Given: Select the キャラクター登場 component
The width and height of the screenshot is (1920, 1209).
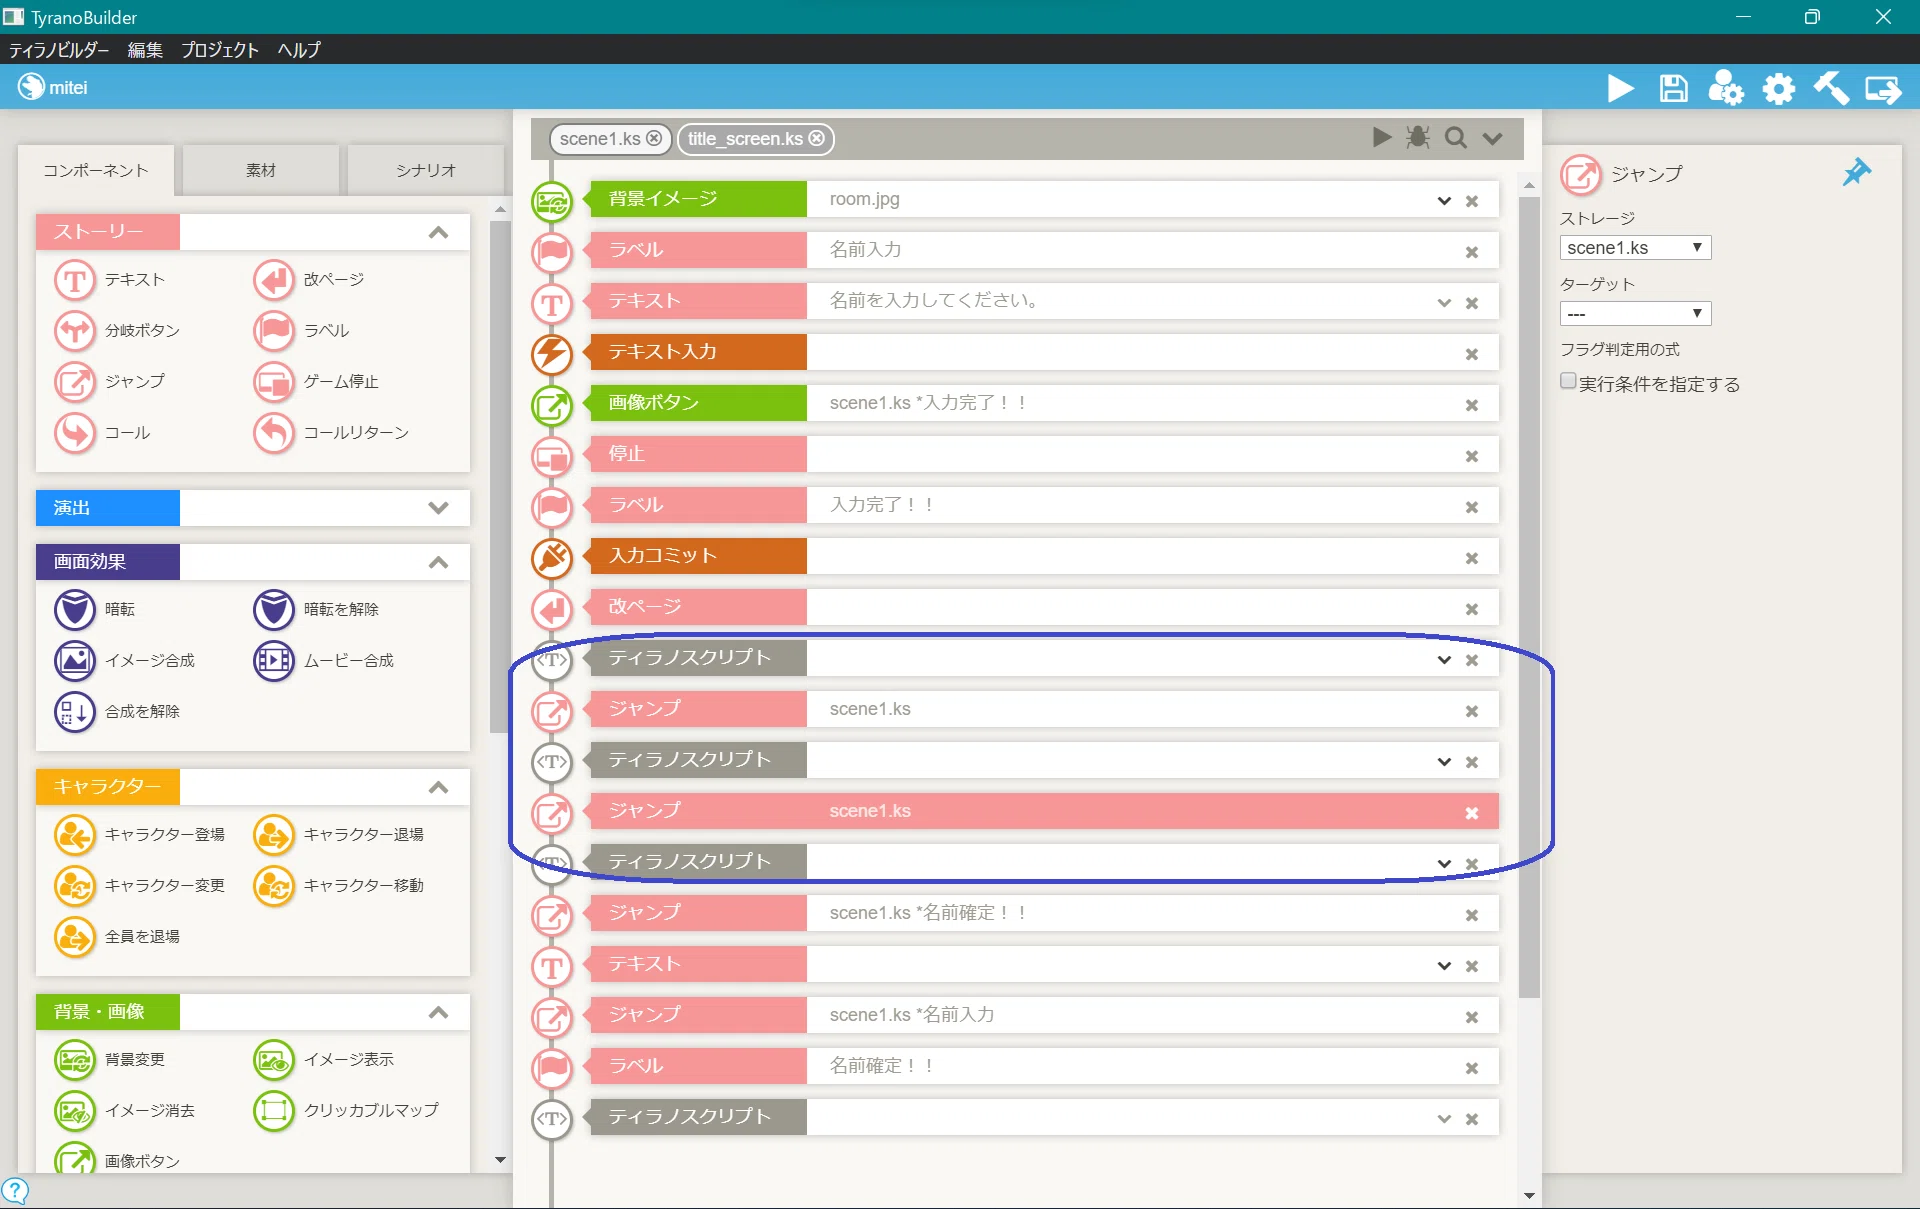Looking at the screenshot, I should pos(140,835).
